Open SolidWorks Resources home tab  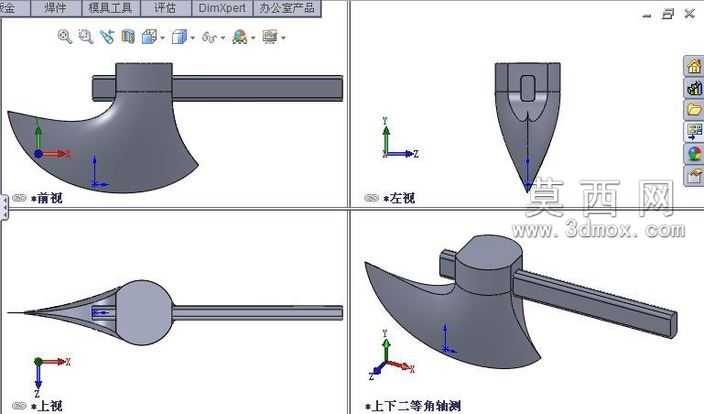[694, 66]
